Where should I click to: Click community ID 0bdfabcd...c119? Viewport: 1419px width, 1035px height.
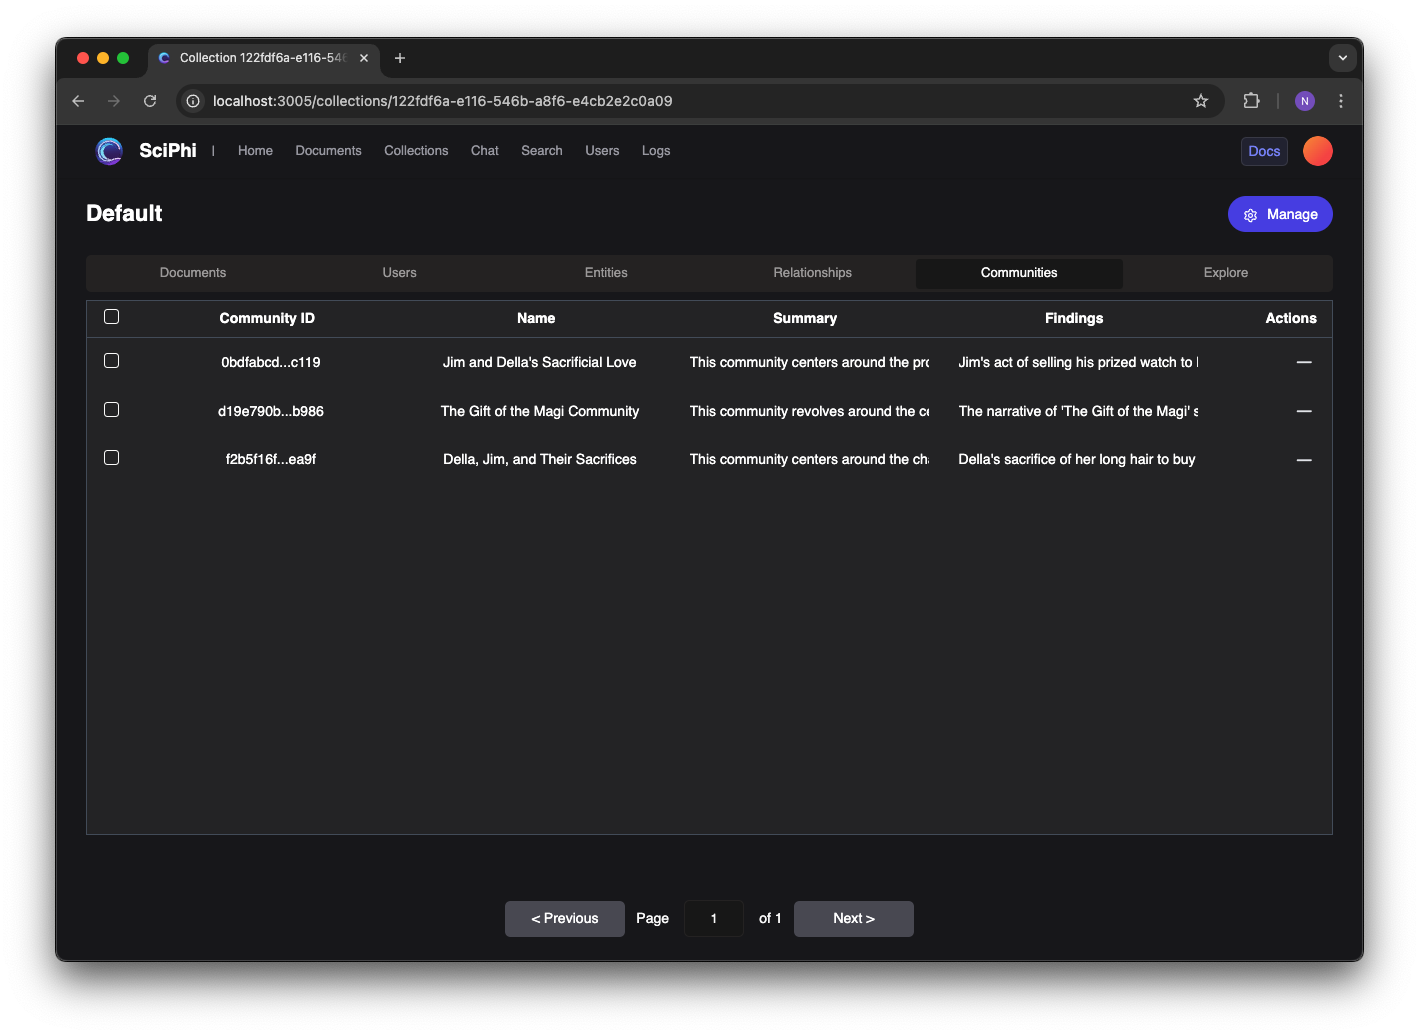tap(271, 362)
